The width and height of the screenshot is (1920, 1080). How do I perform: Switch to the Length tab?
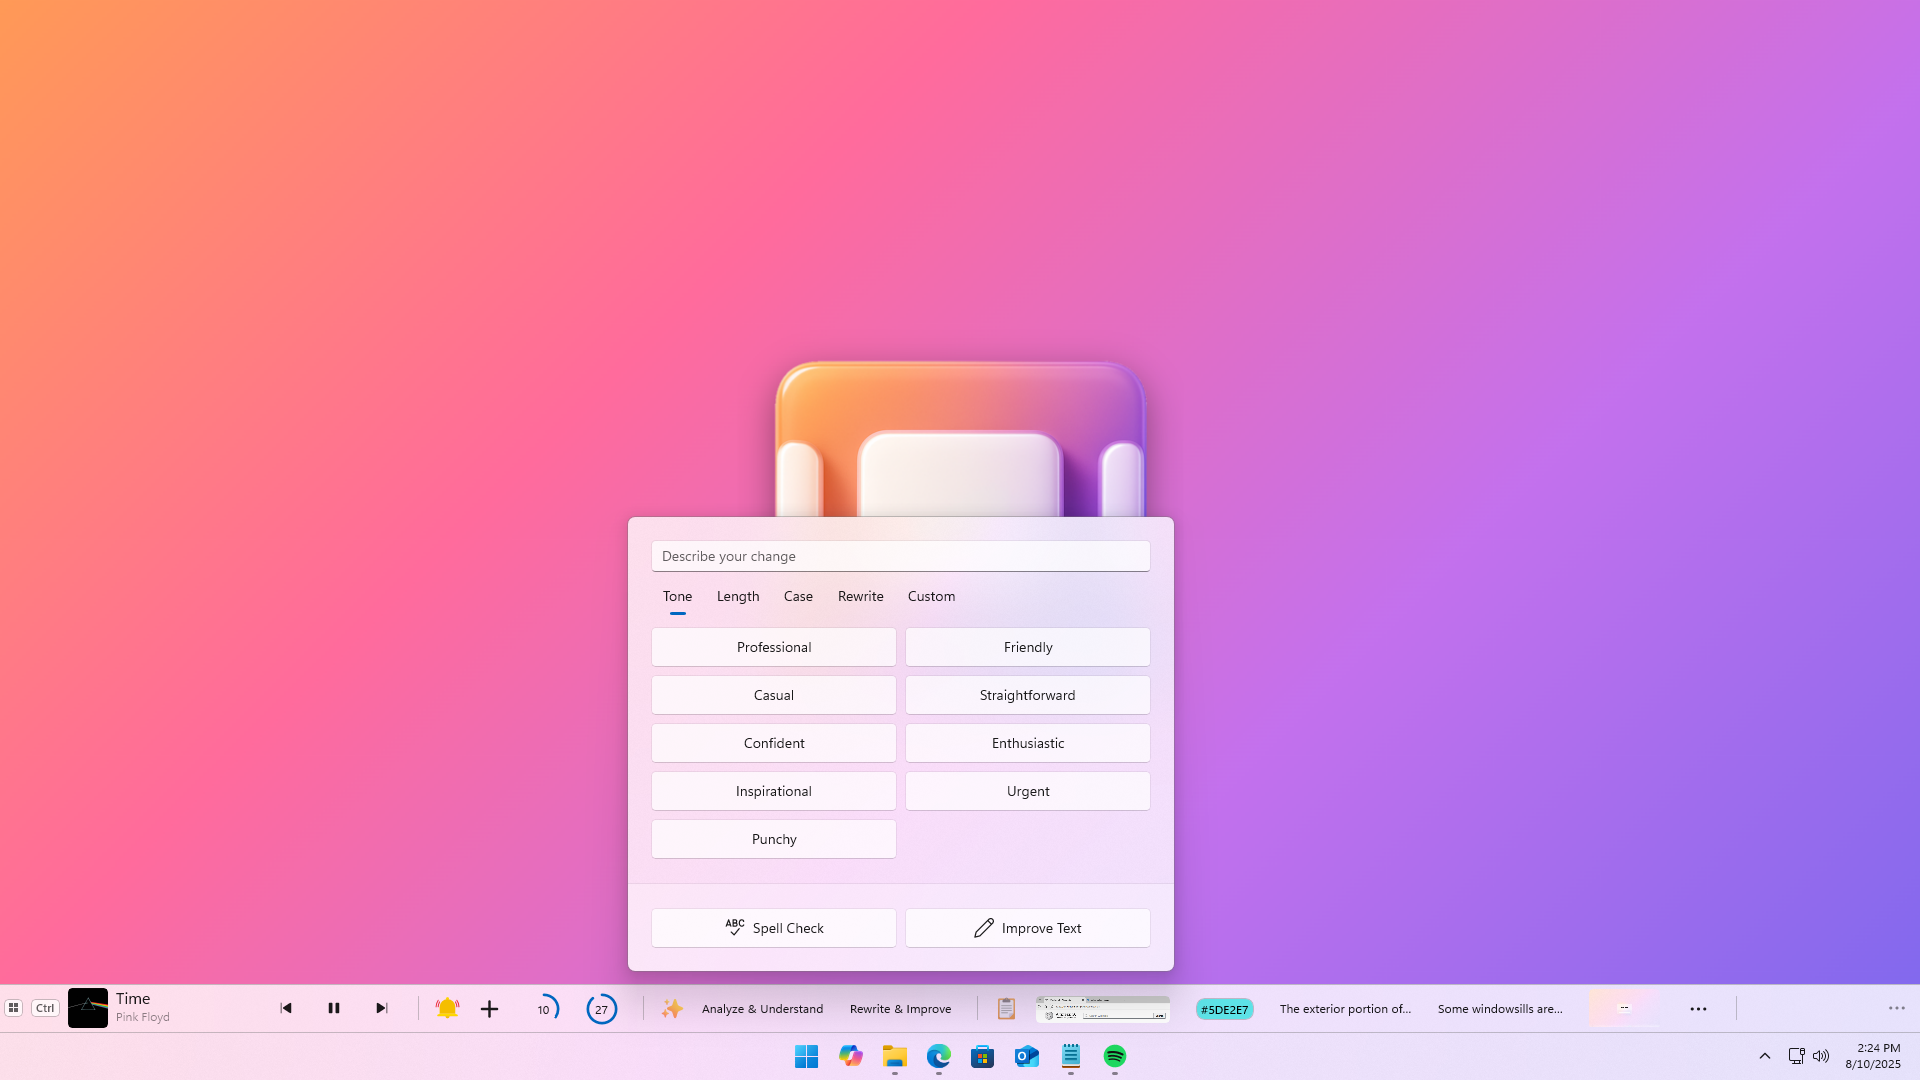point(738,596)
